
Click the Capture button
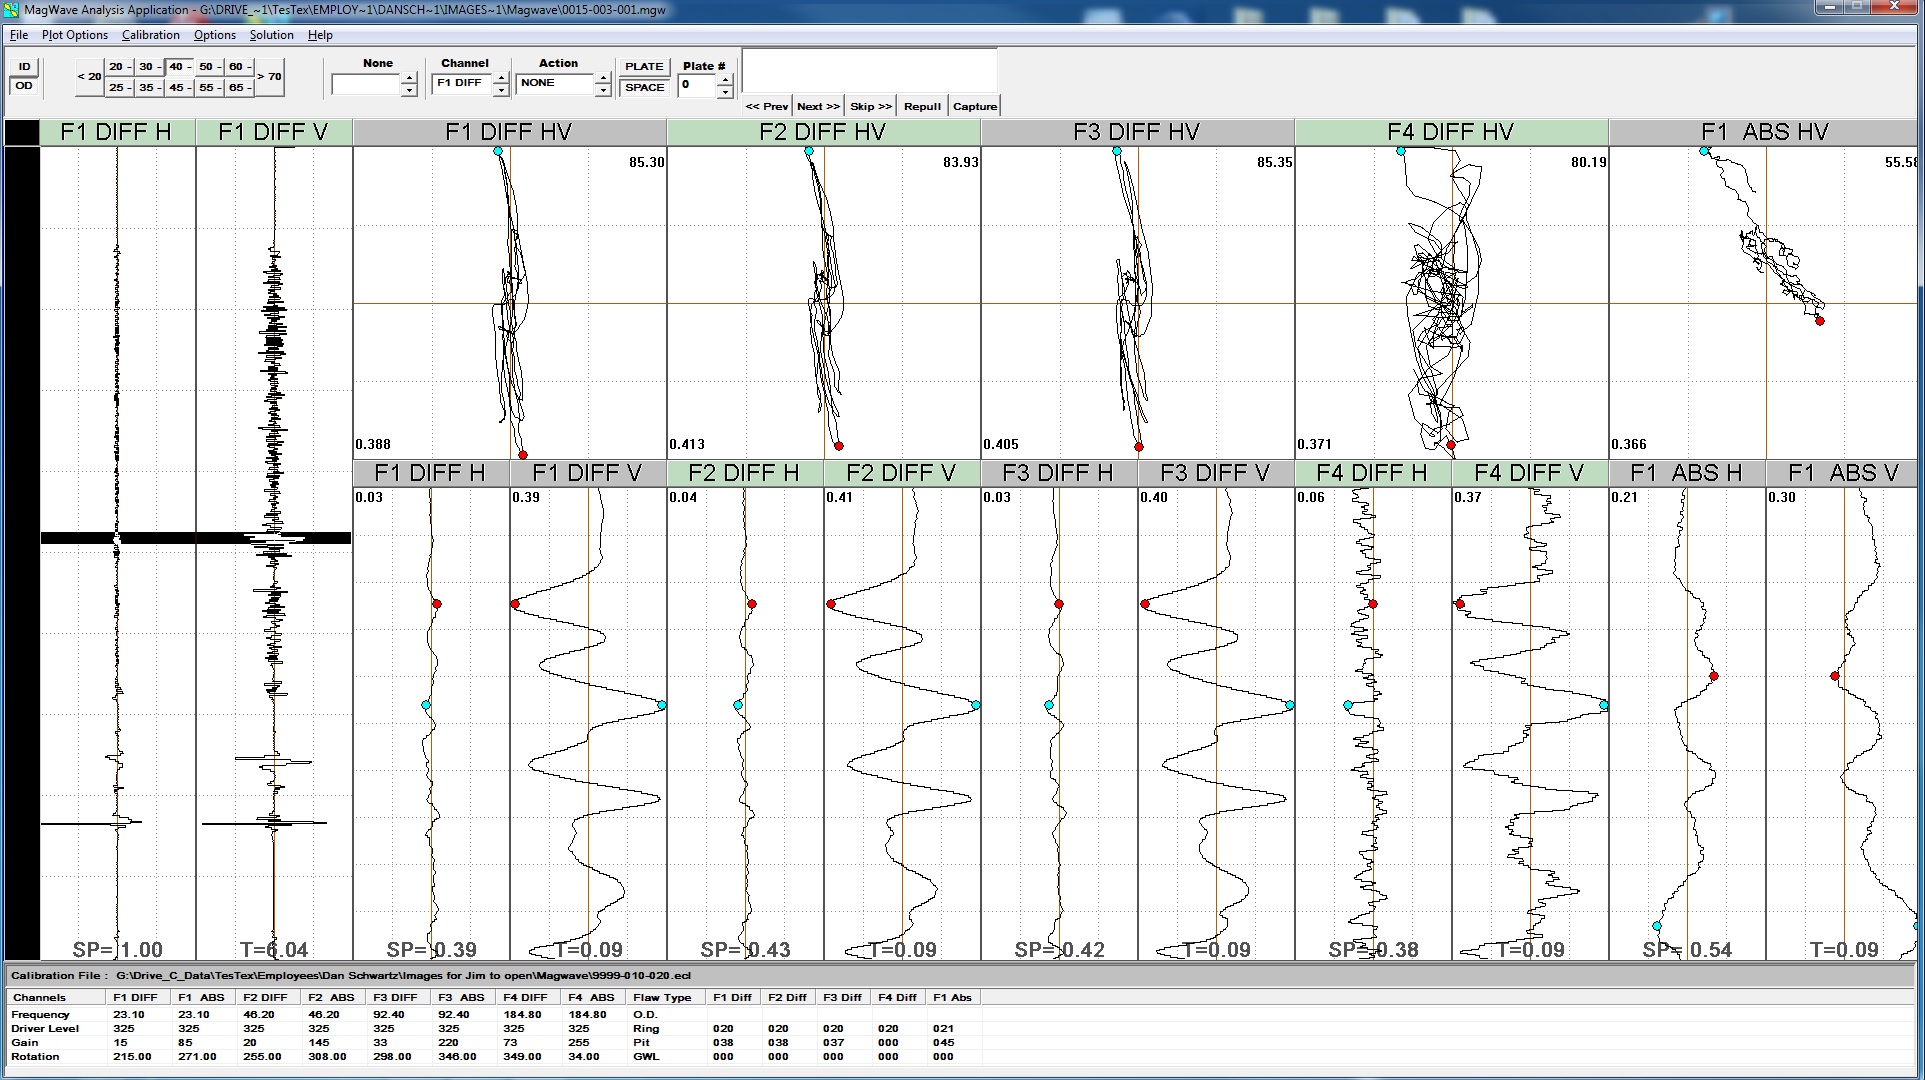[975, 106]
